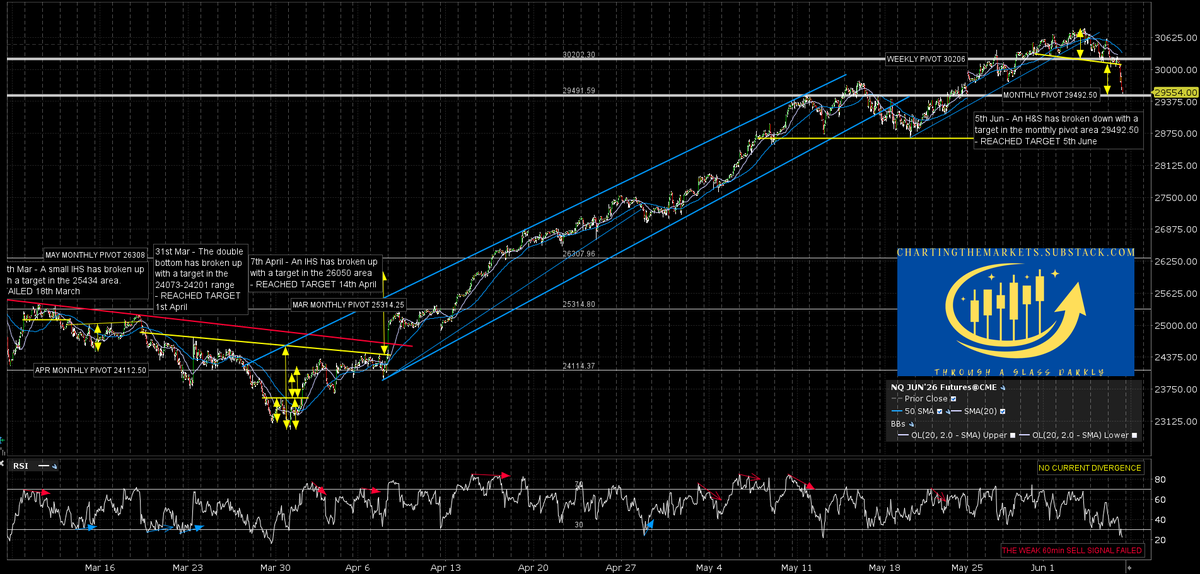Click the 25314.80 level value label
This screenshot has width=1200, height=574.
pyautogui.click(x=580, y=304)
